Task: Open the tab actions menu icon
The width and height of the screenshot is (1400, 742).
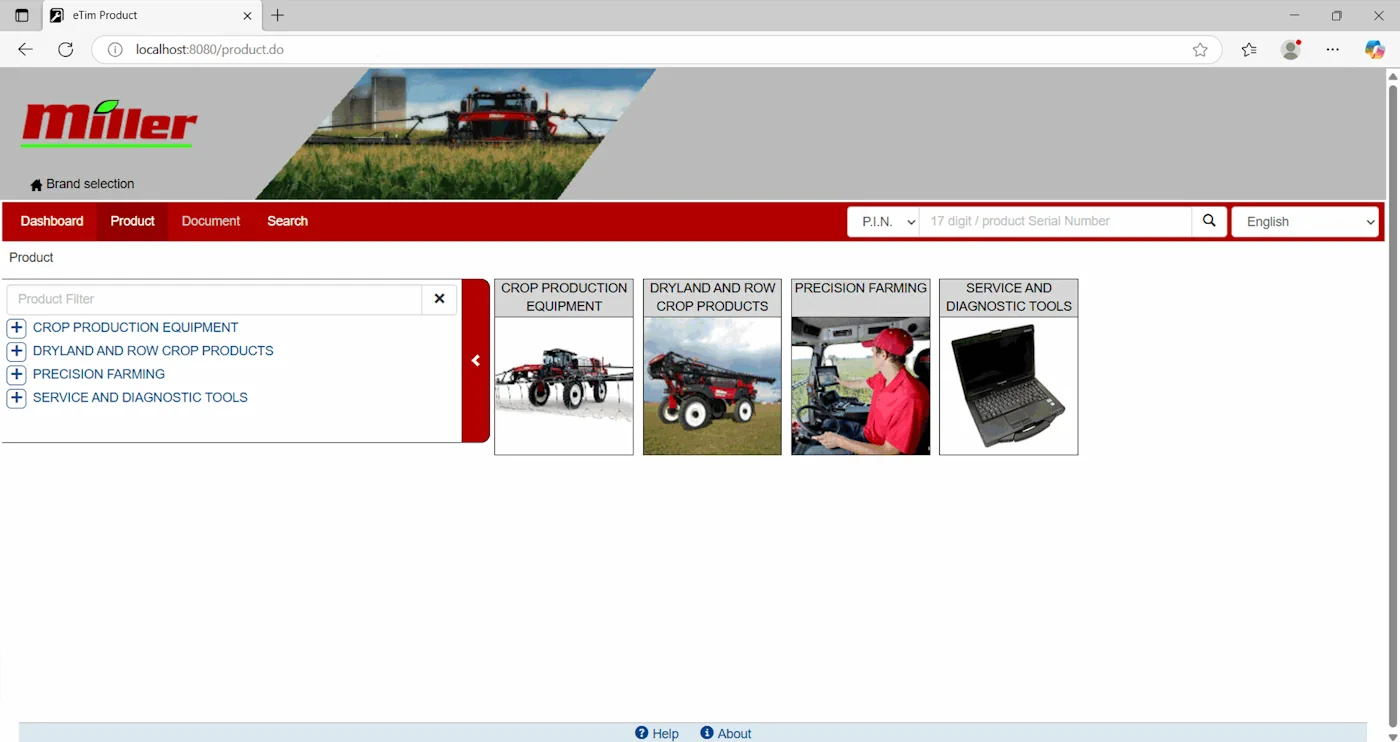Action: 22,16
